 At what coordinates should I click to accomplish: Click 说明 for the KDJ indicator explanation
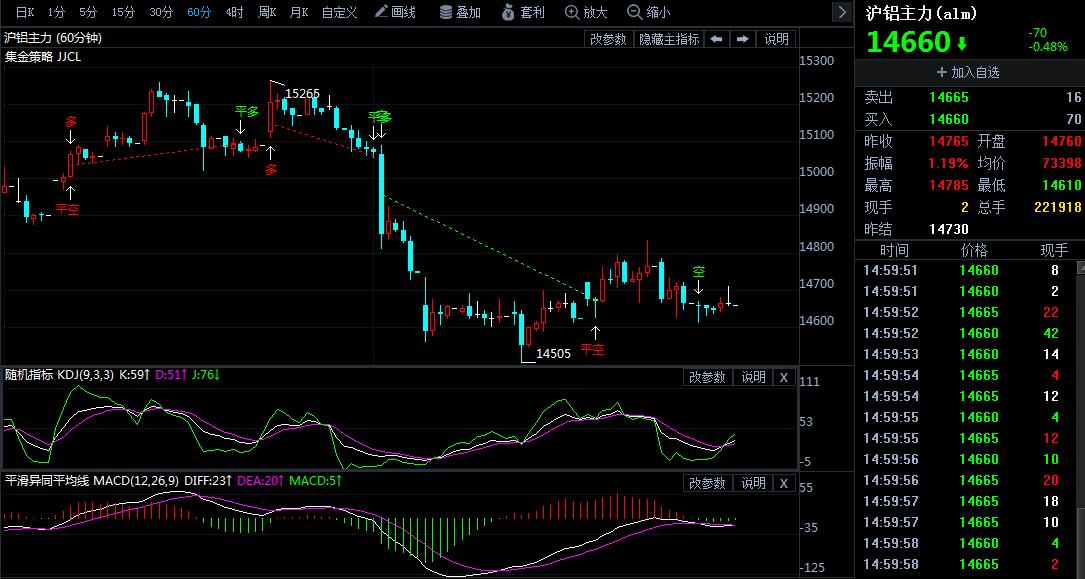(x=752, y=377)
